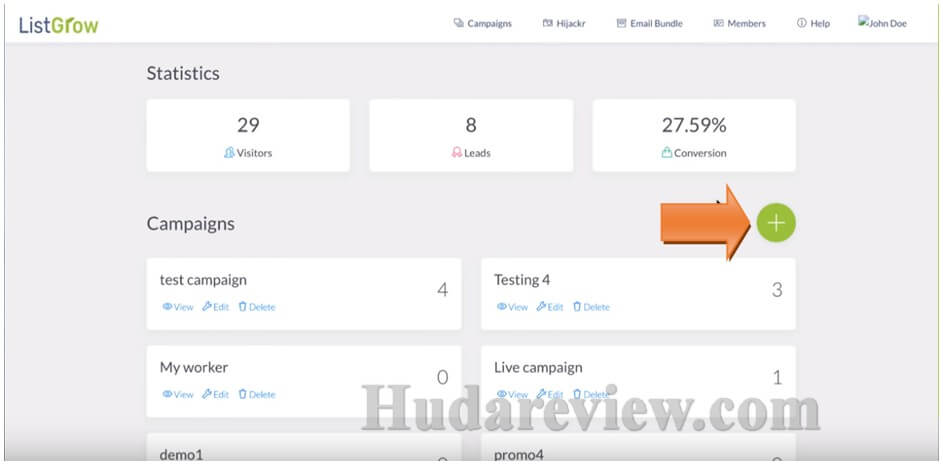Add a new campaign with green plus button
The image size is (943, 467).
[776, 223]
